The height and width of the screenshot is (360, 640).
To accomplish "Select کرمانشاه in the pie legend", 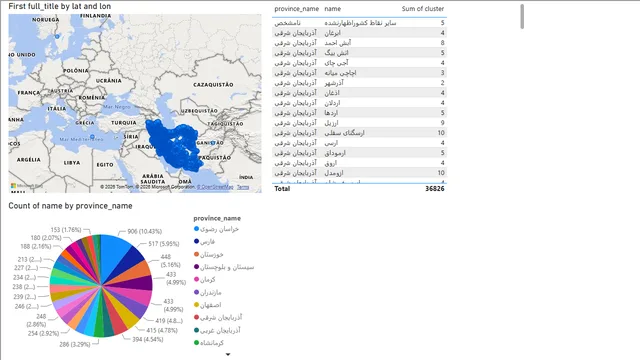I will pos(209,343).
